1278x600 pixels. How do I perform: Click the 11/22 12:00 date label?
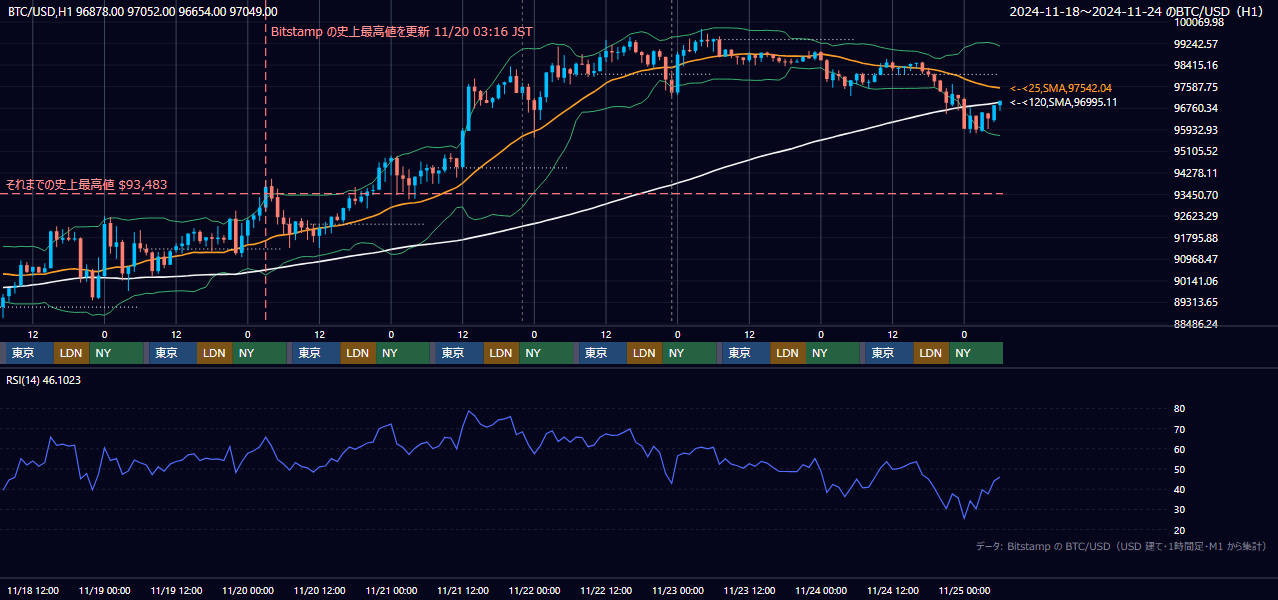pos(606,590)
